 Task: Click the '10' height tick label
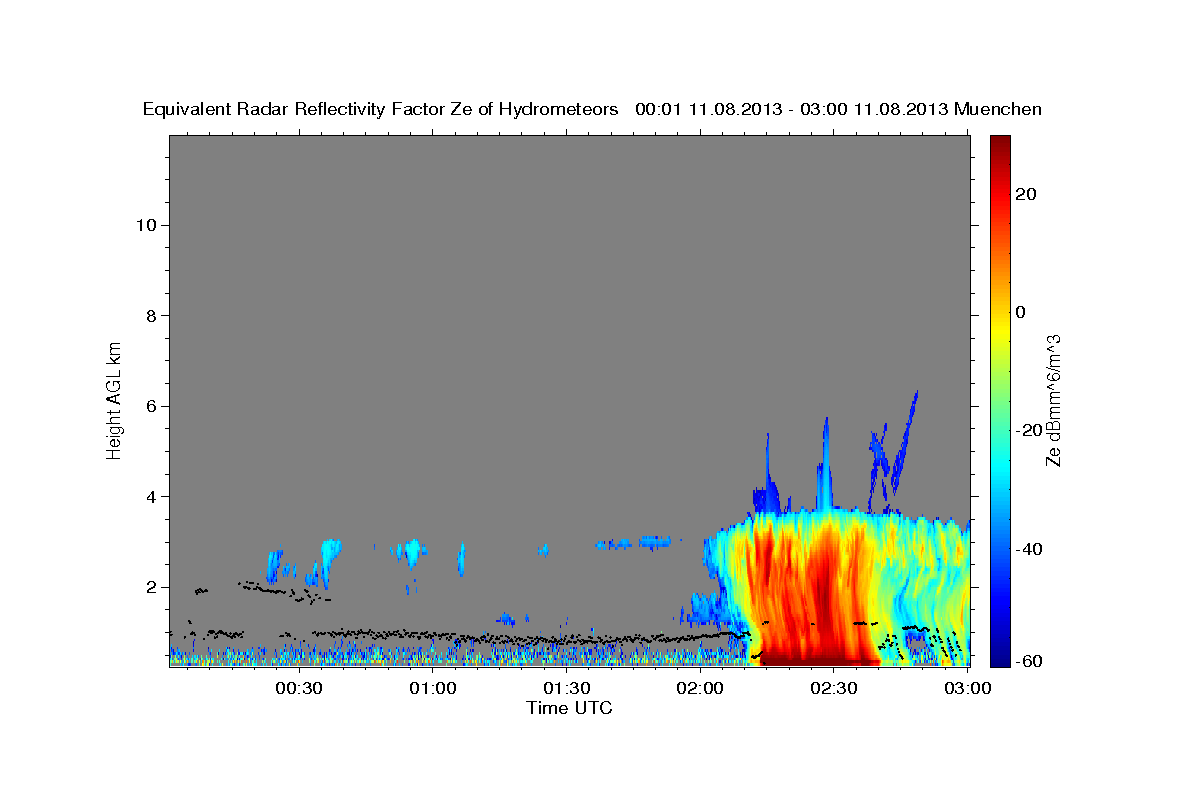coord(146,225)
